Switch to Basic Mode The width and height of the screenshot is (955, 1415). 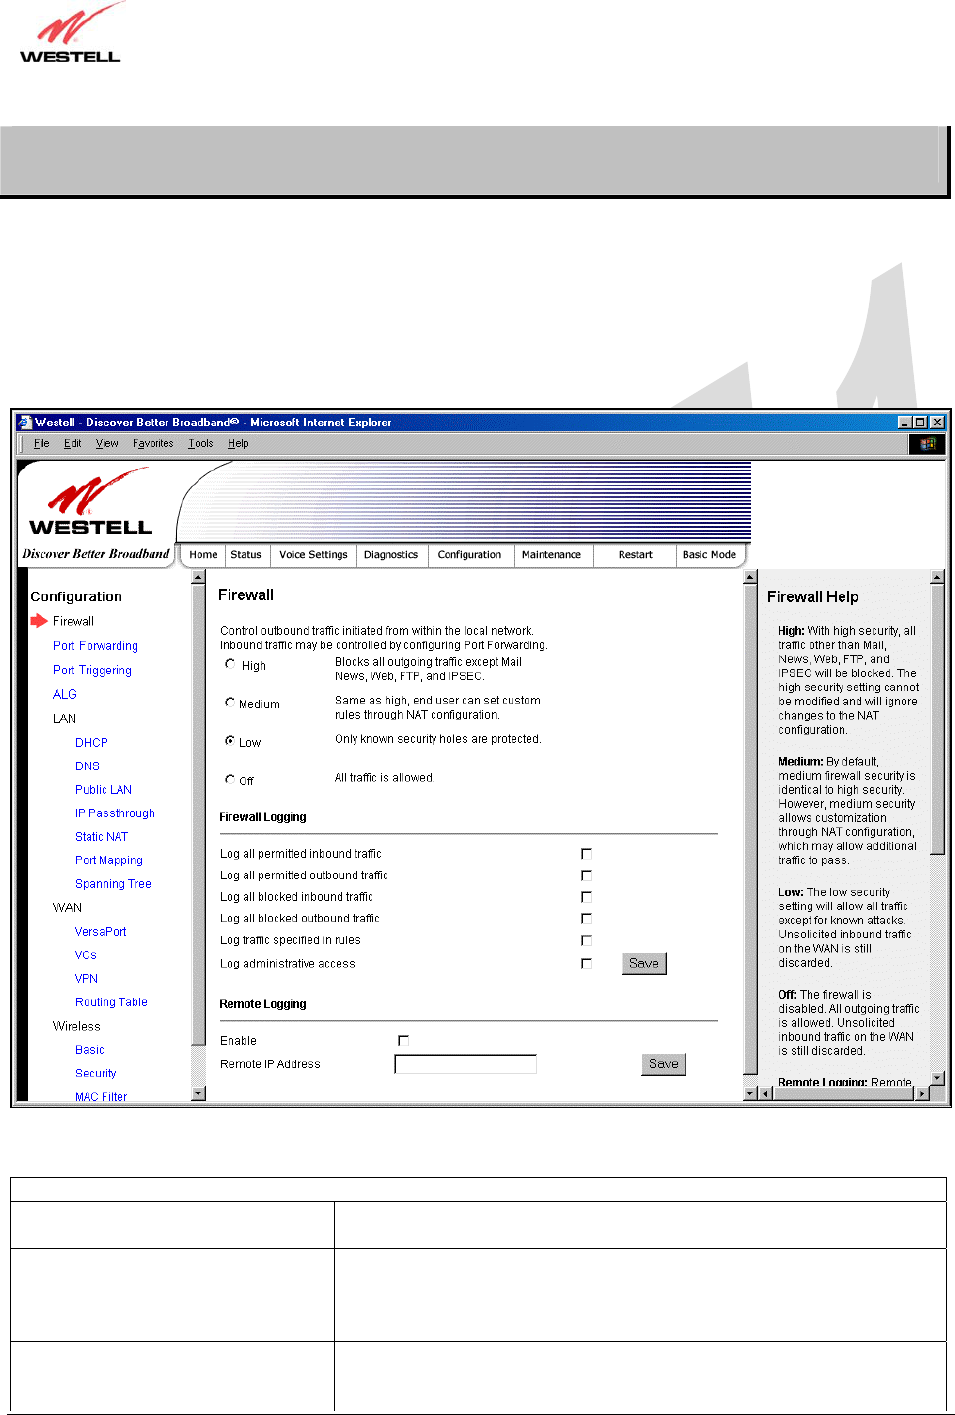709,555
